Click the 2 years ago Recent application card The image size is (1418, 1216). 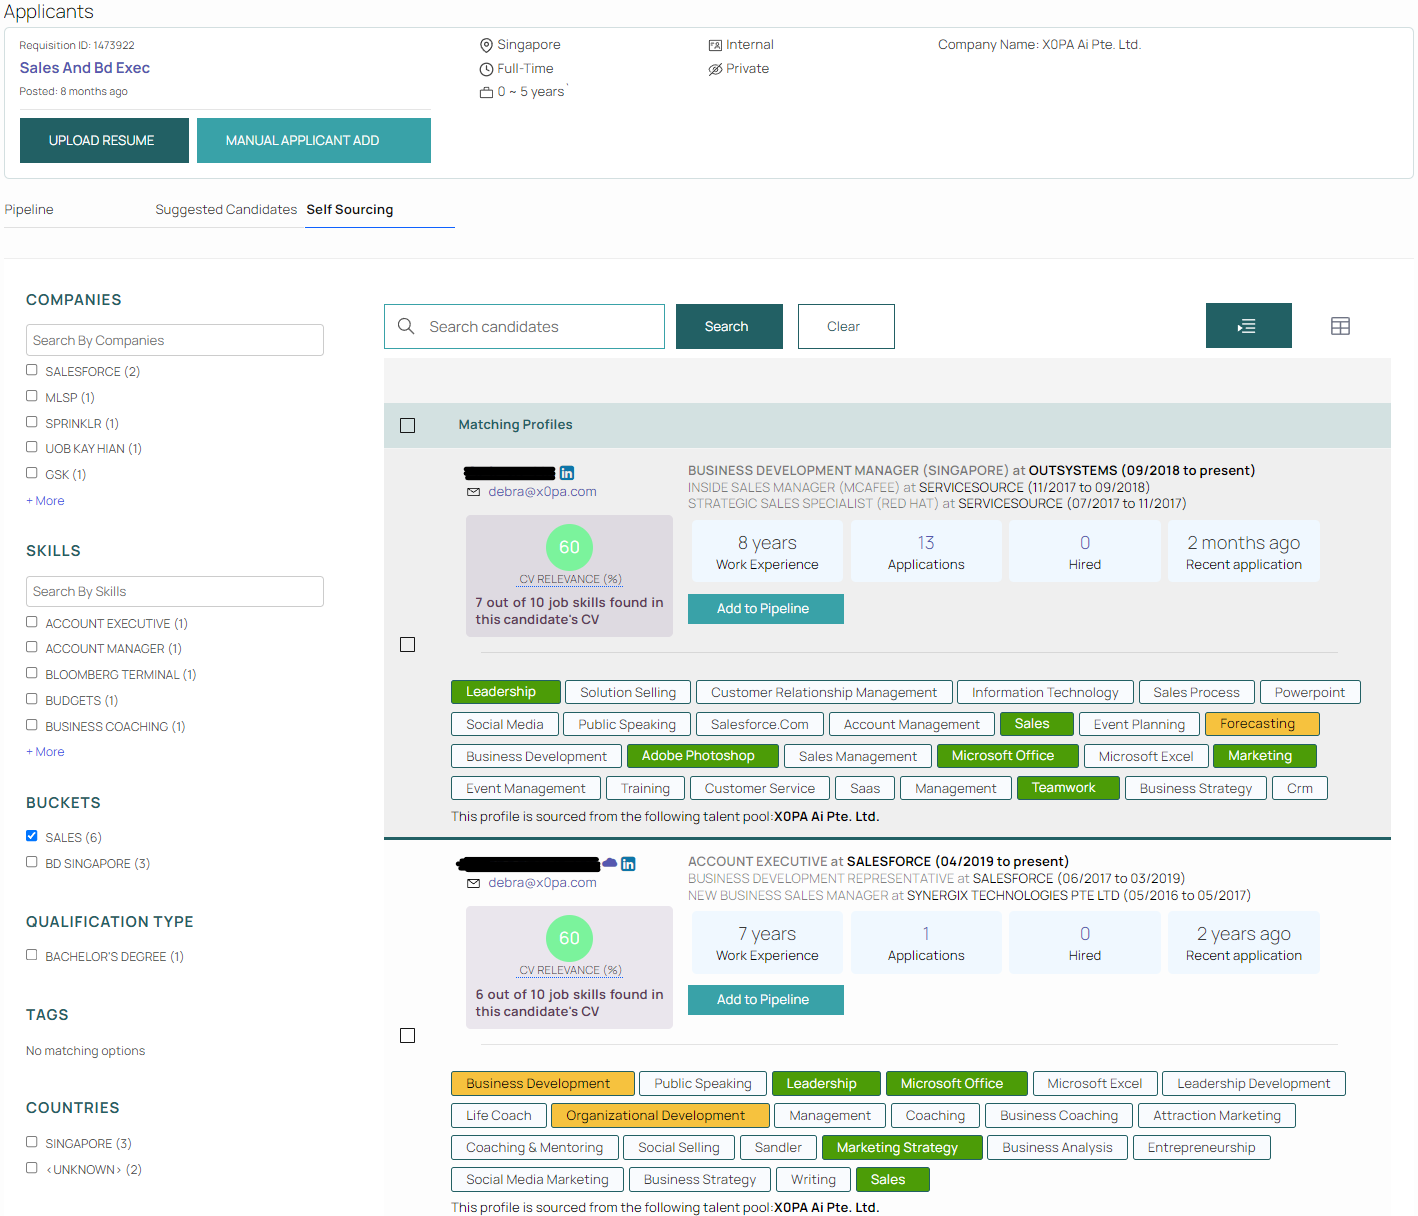pos(1244,942)
